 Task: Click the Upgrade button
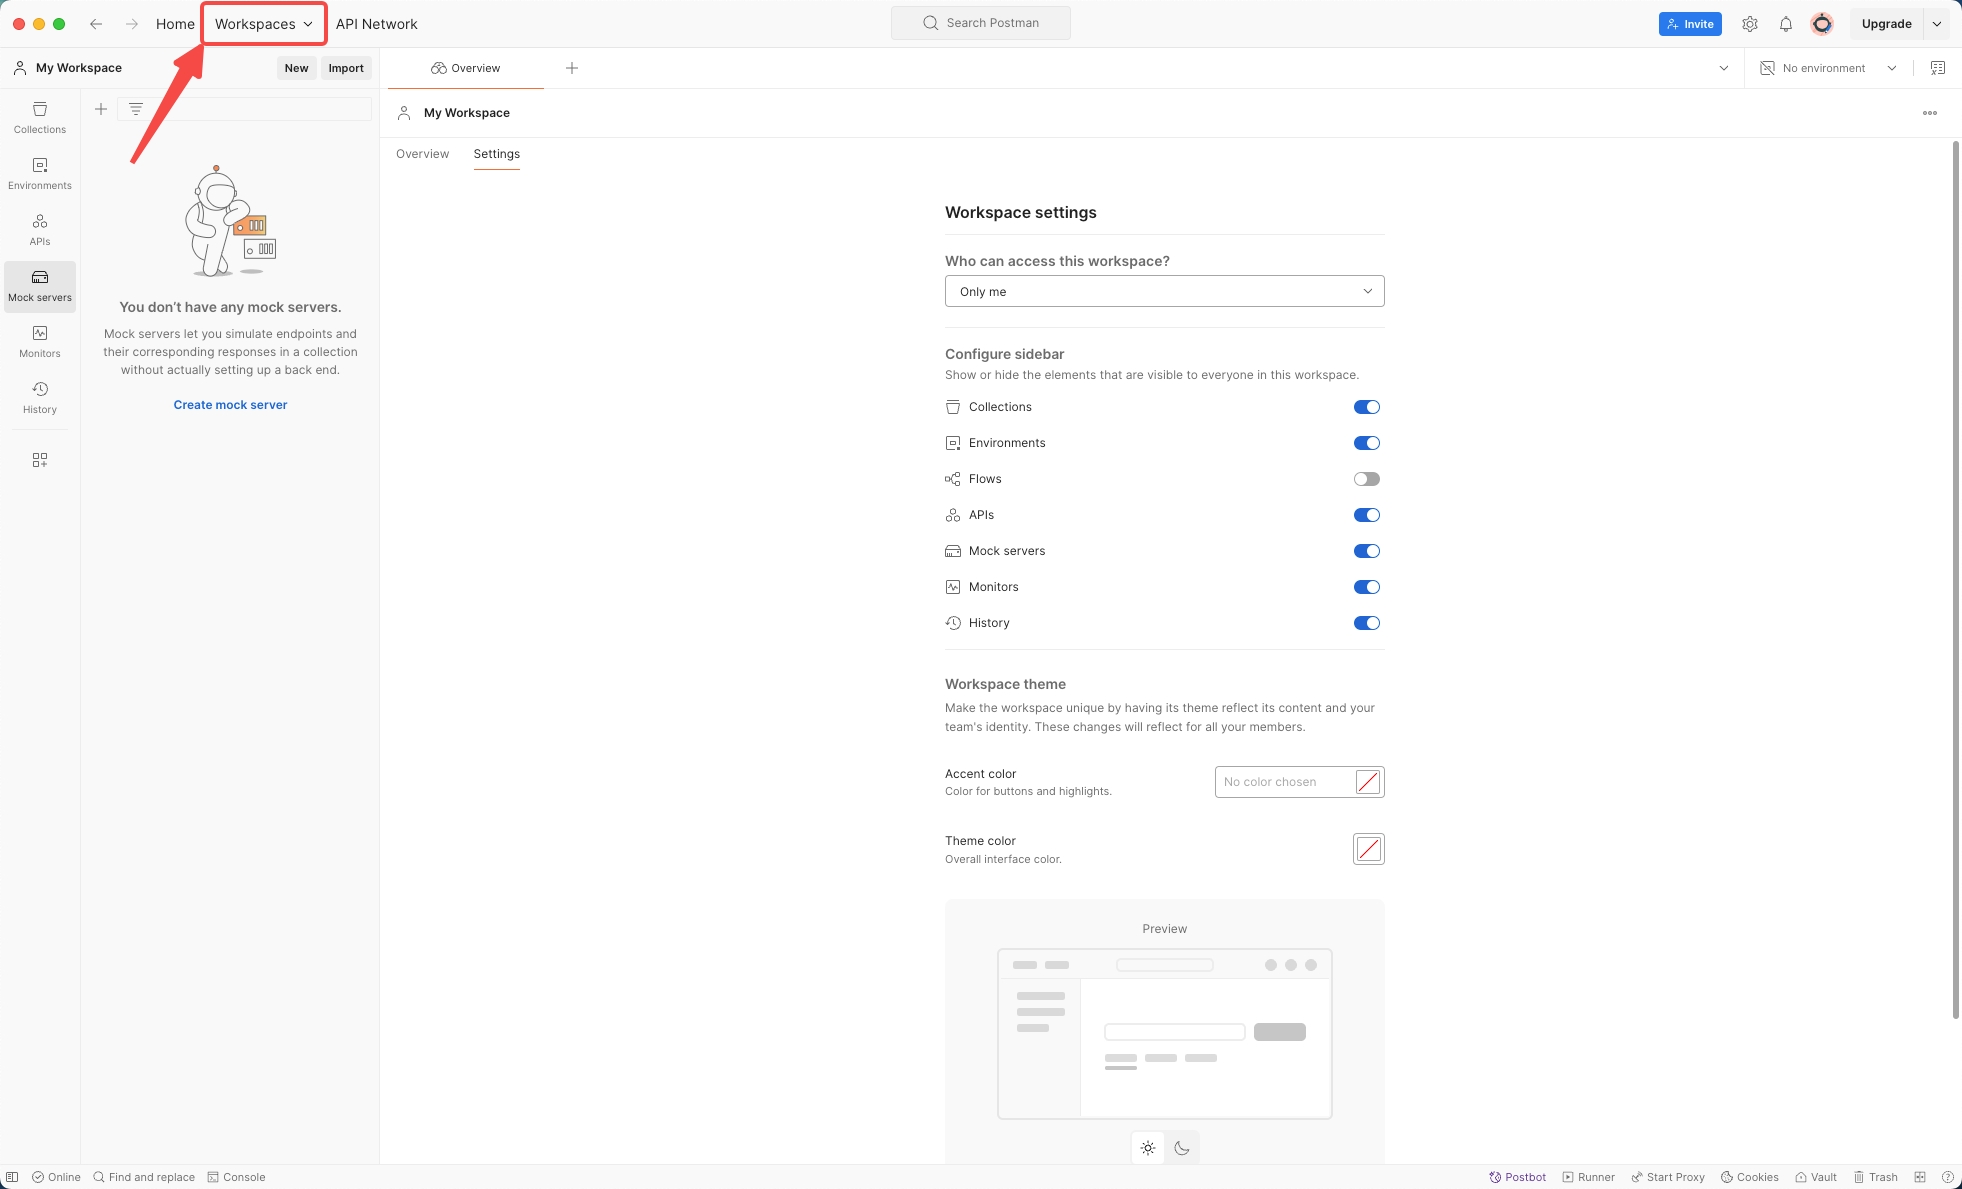[1887, 24]
